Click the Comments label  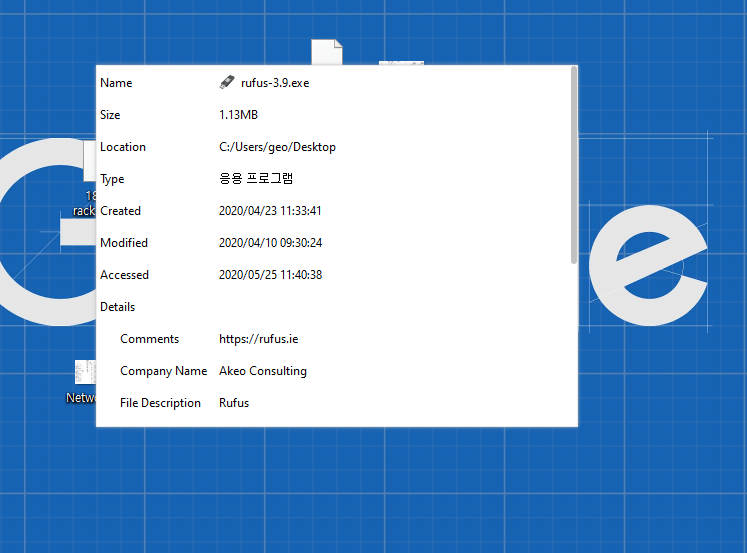click(150, 339)
